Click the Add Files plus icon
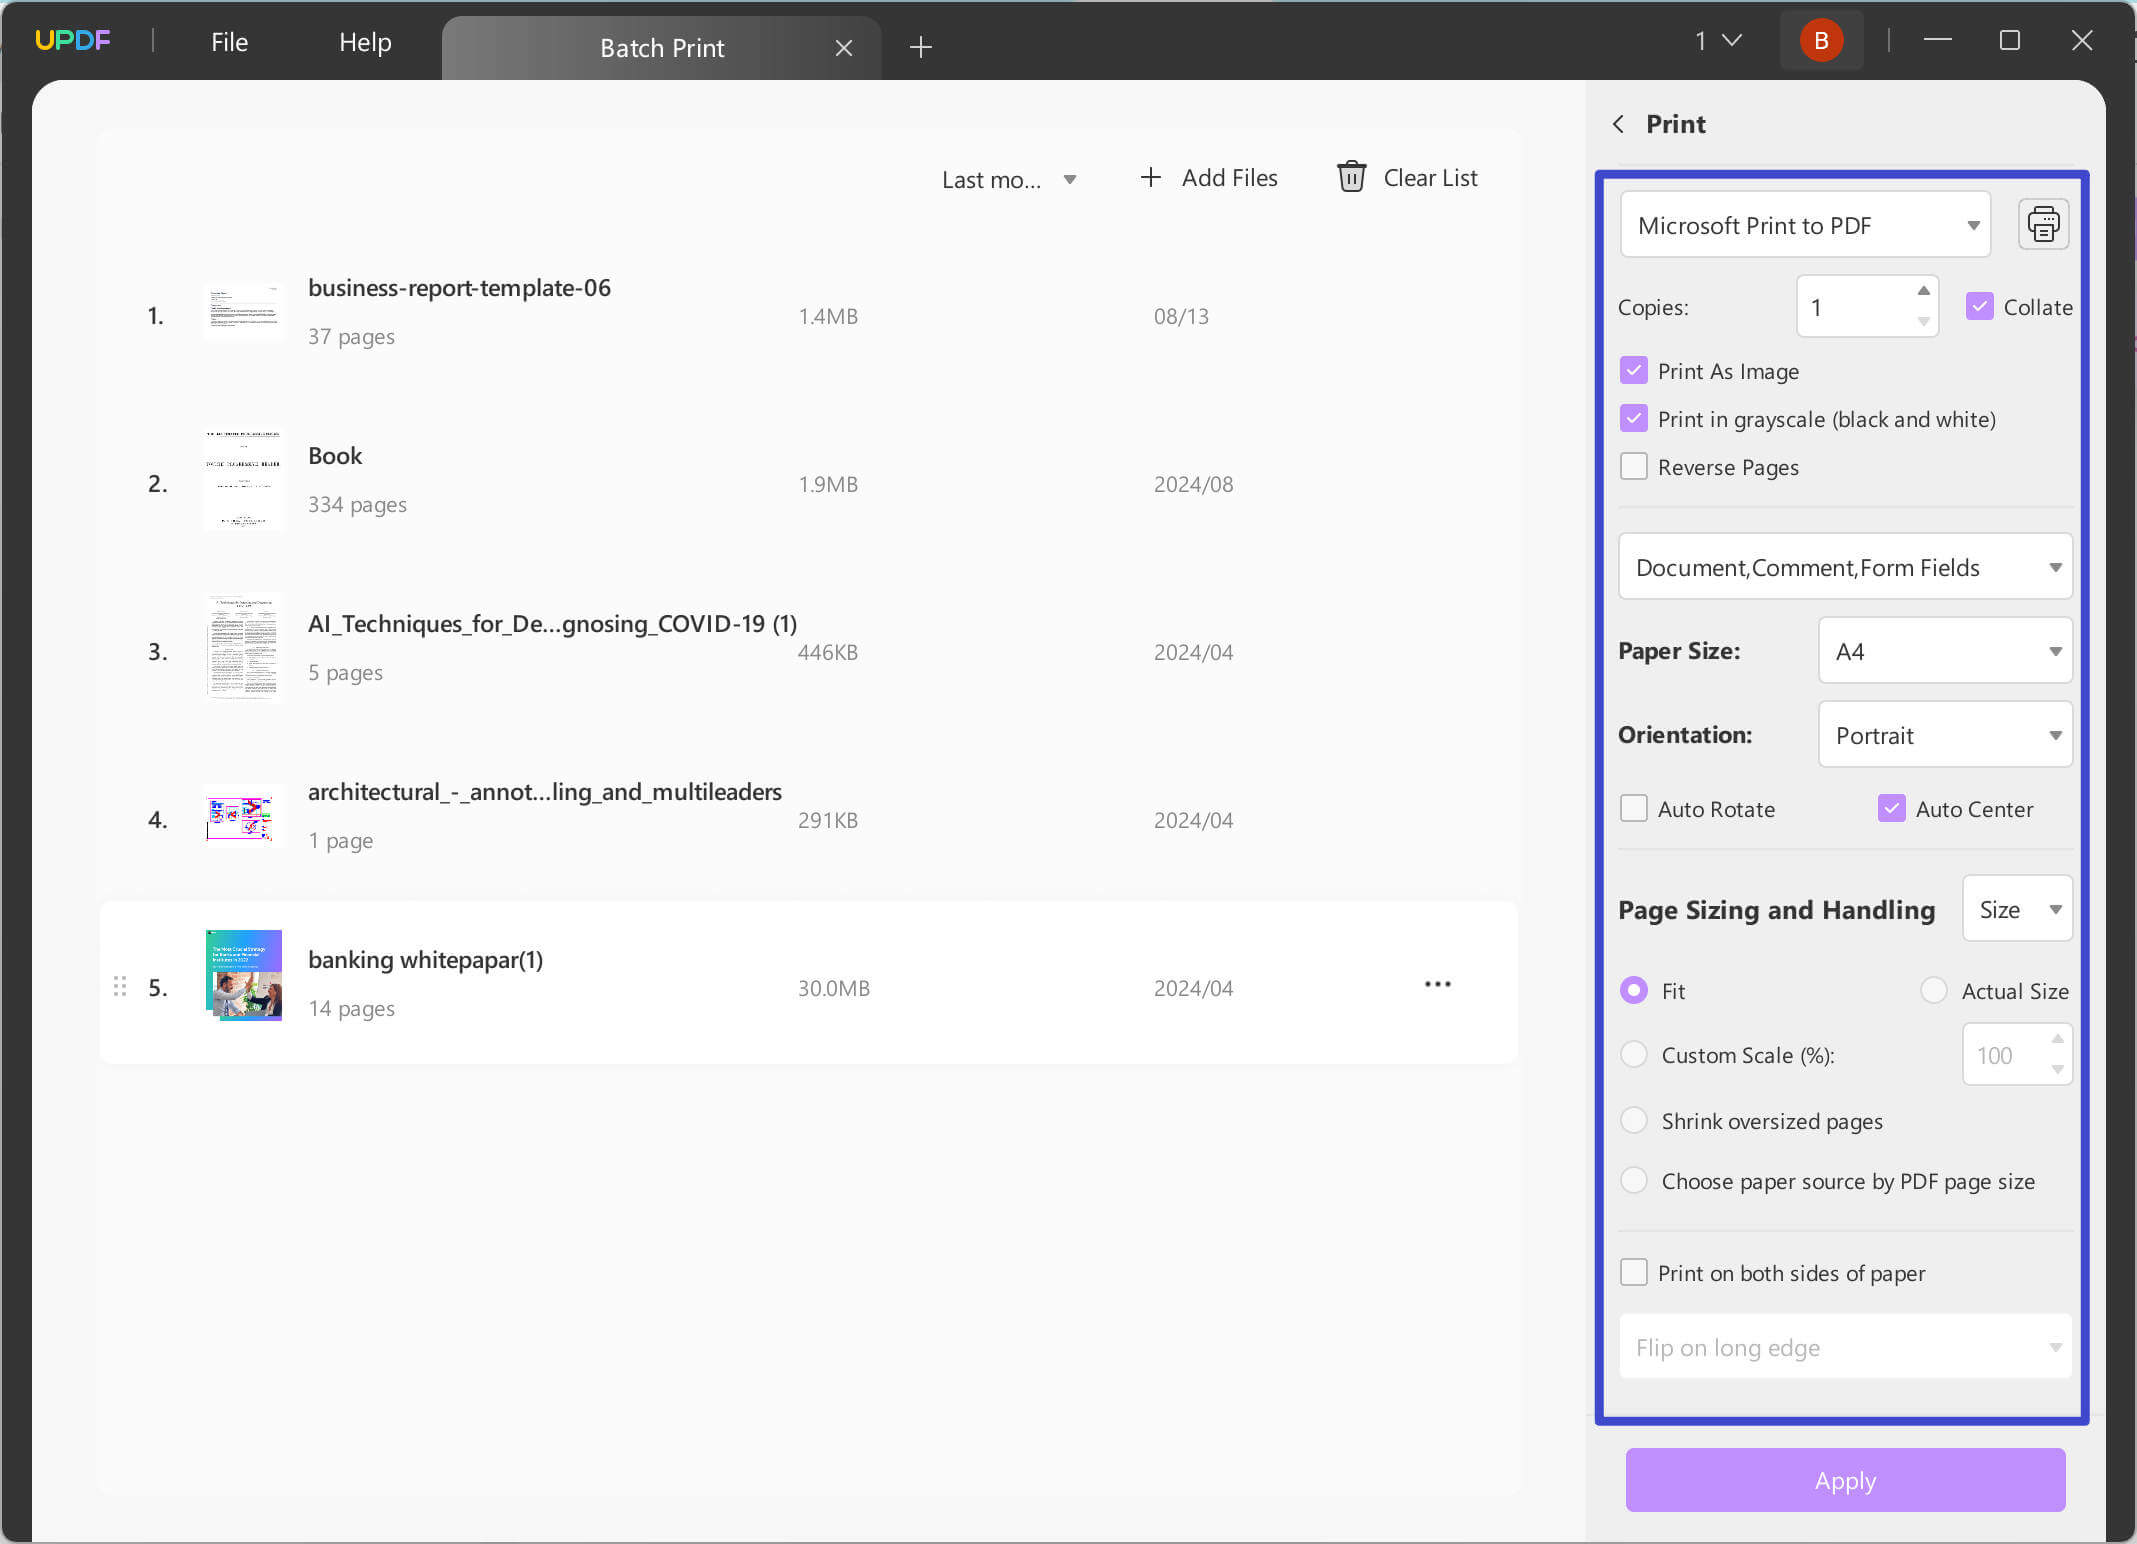Screen dimensions: 2137x1544 click(1150, 177)
